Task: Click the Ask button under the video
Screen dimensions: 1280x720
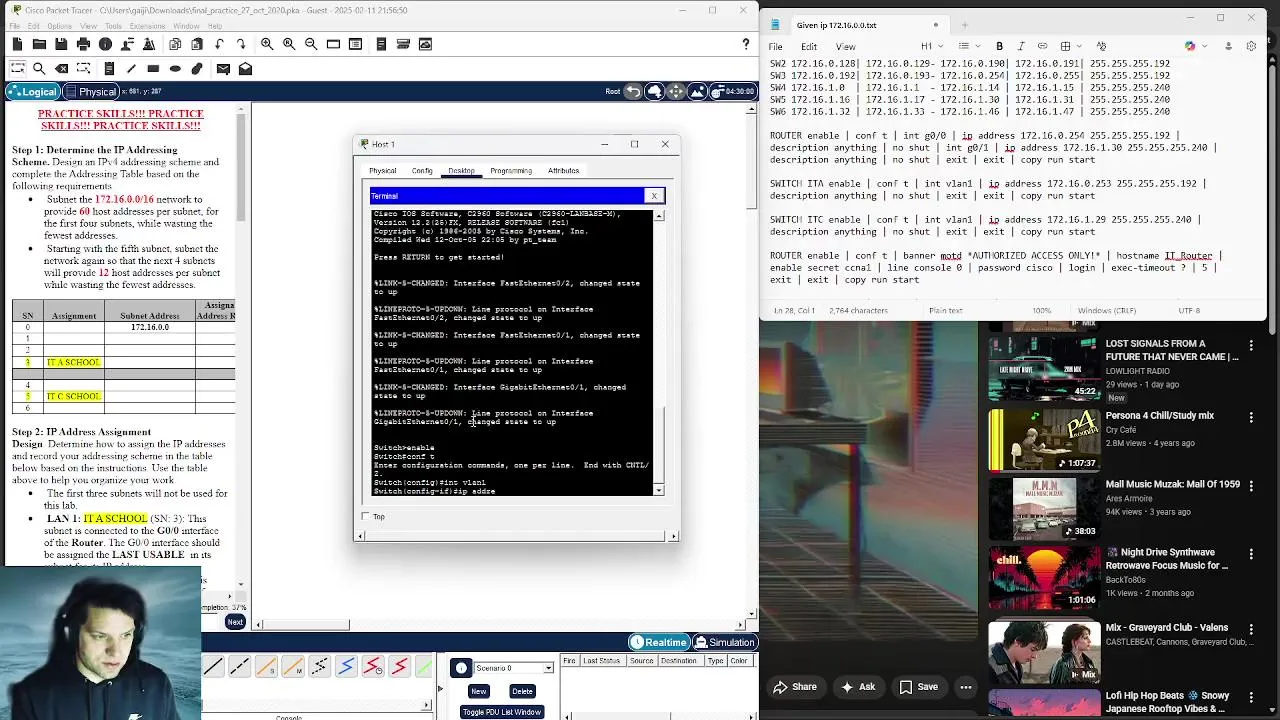Action: coord(859,687)
